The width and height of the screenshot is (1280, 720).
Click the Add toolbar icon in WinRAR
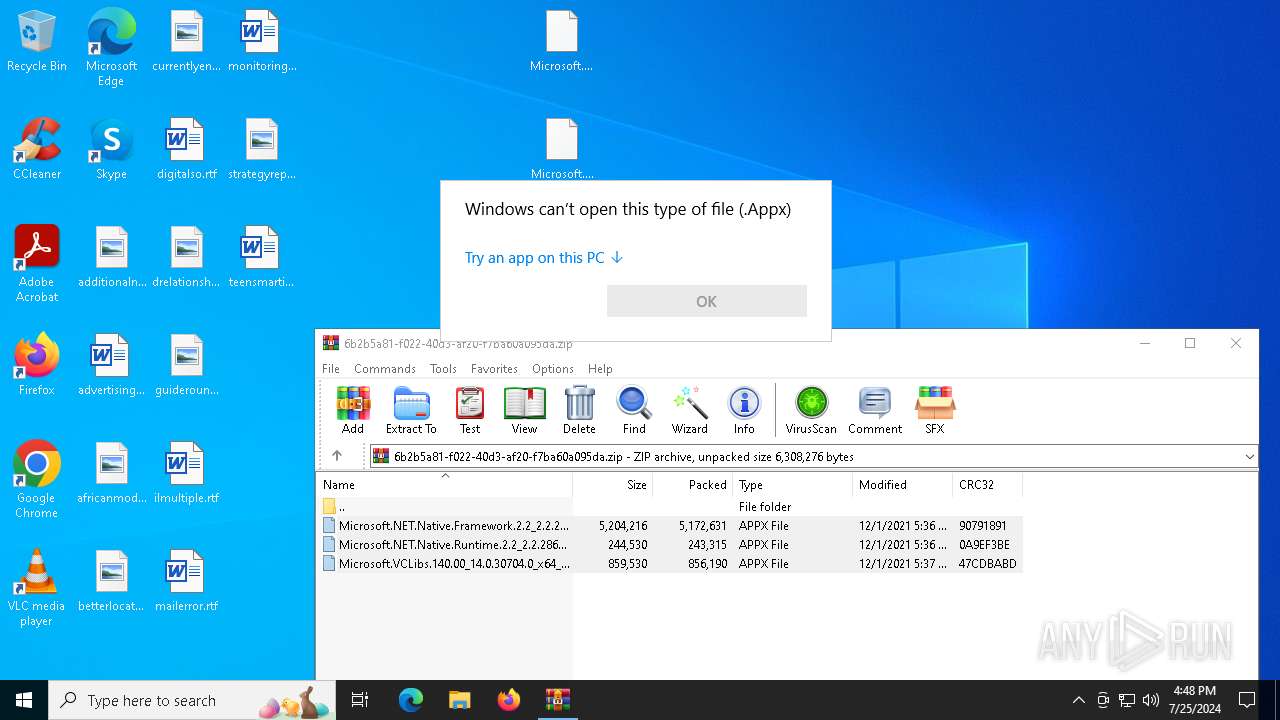click(353, 410)
